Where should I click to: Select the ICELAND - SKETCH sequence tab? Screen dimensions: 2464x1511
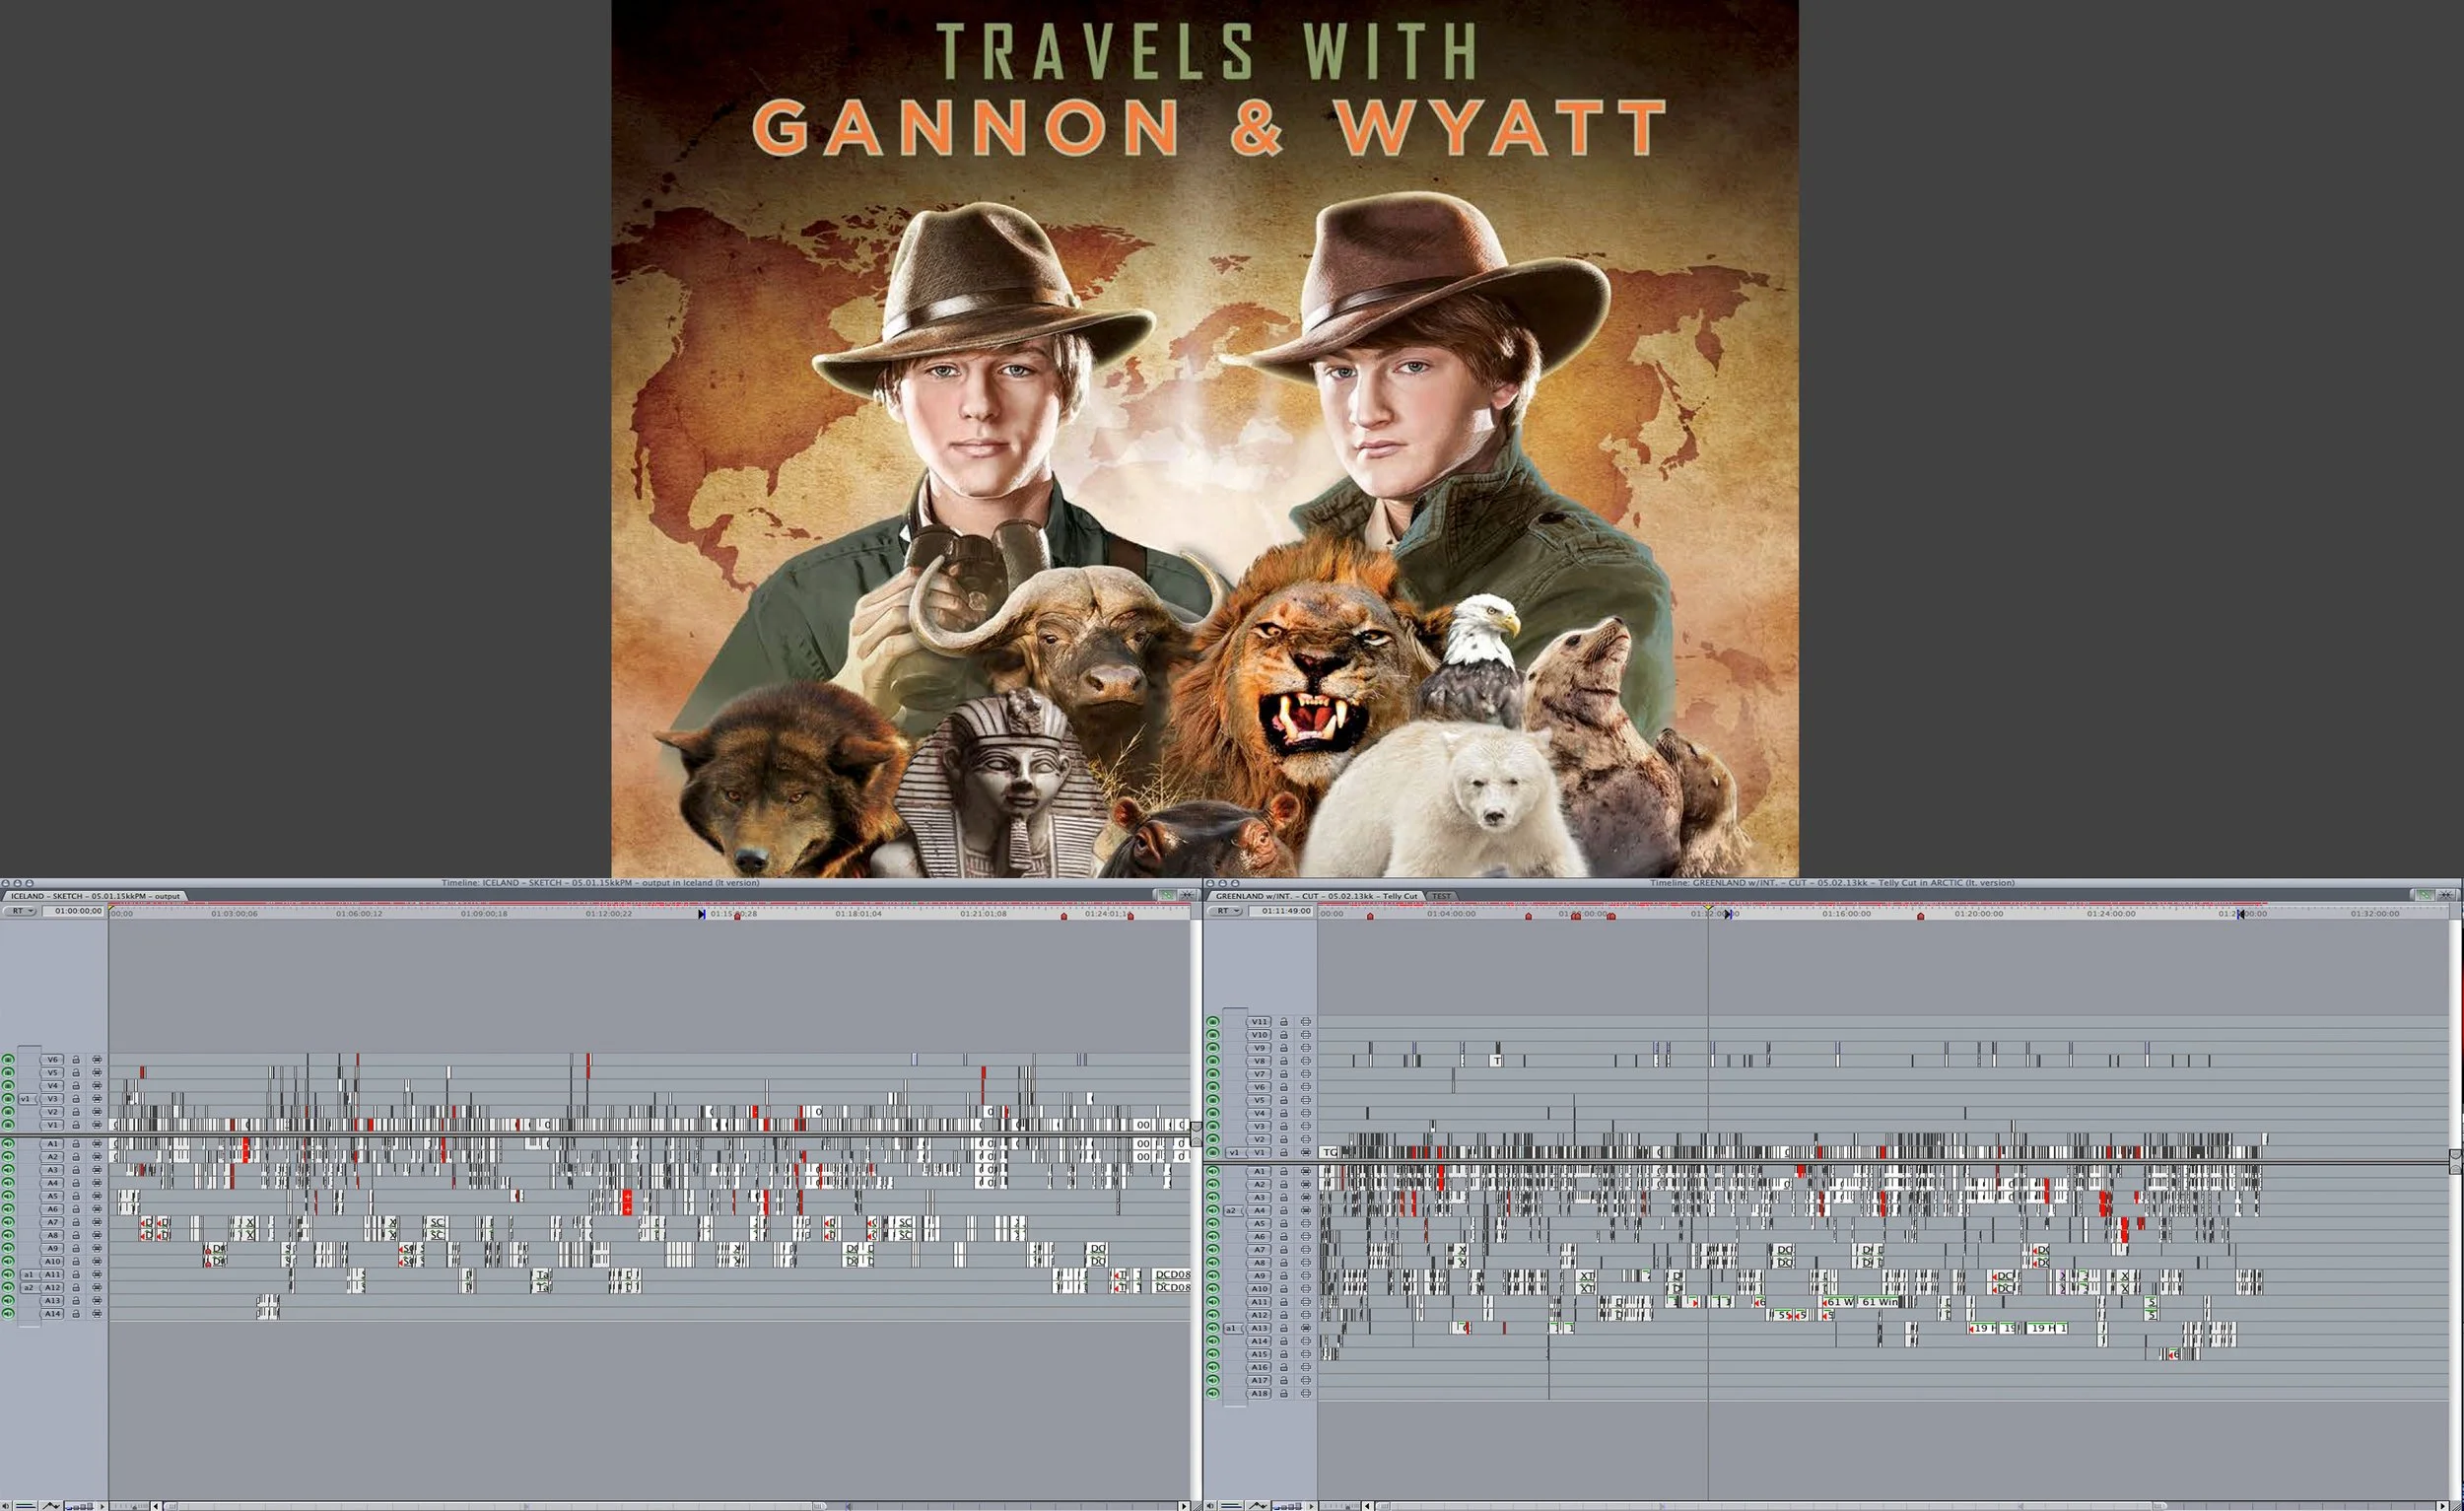click(95, 896)
